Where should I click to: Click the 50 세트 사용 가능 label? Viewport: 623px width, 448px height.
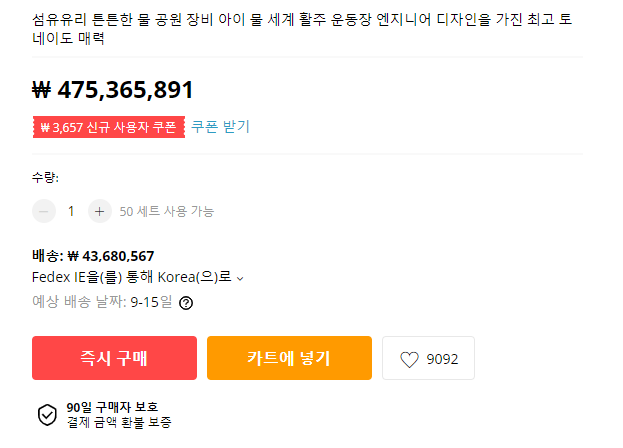coord(167,211)
